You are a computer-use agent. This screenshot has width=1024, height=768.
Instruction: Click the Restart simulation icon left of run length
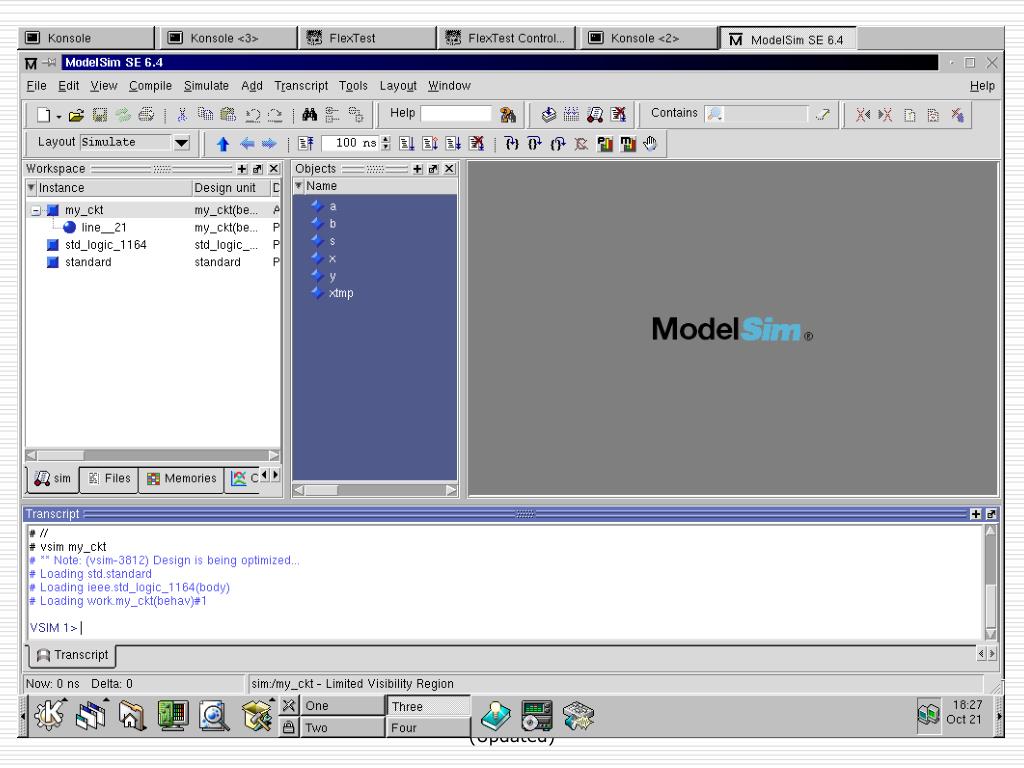(x=306, y=144)
